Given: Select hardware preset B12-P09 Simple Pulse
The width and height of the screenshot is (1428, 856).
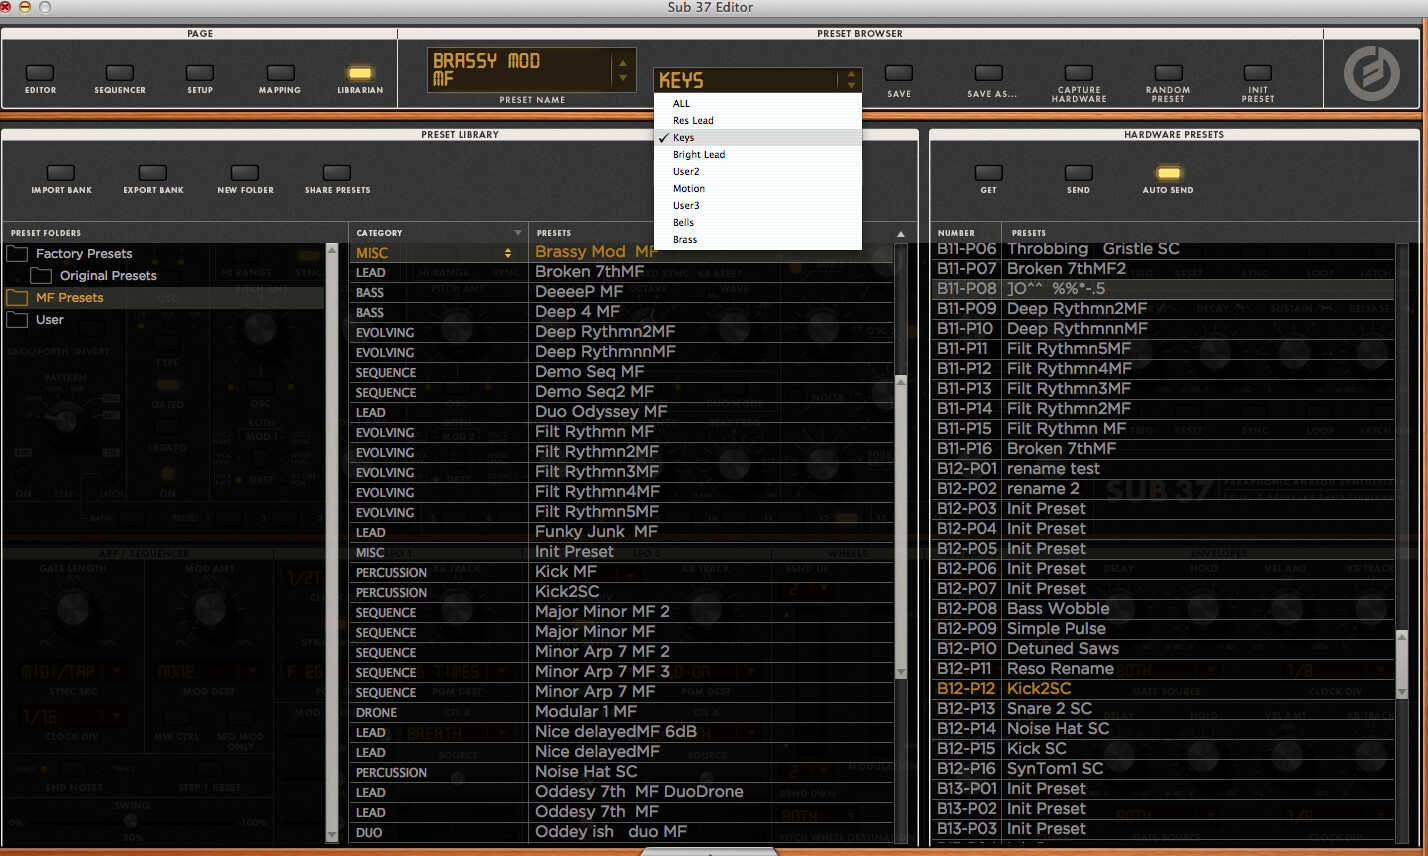Looking at the screenshot, I should click(x=1163, y=629).
